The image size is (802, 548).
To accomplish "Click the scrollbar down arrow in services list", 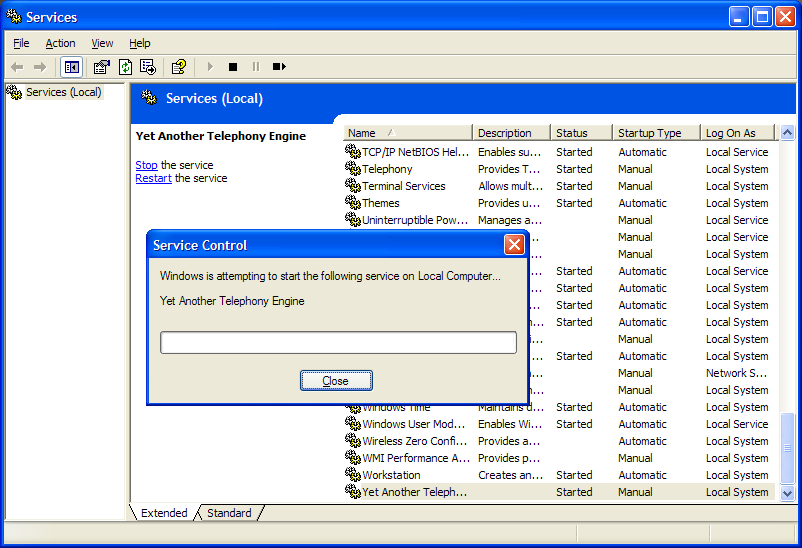I will click(788, 494).
